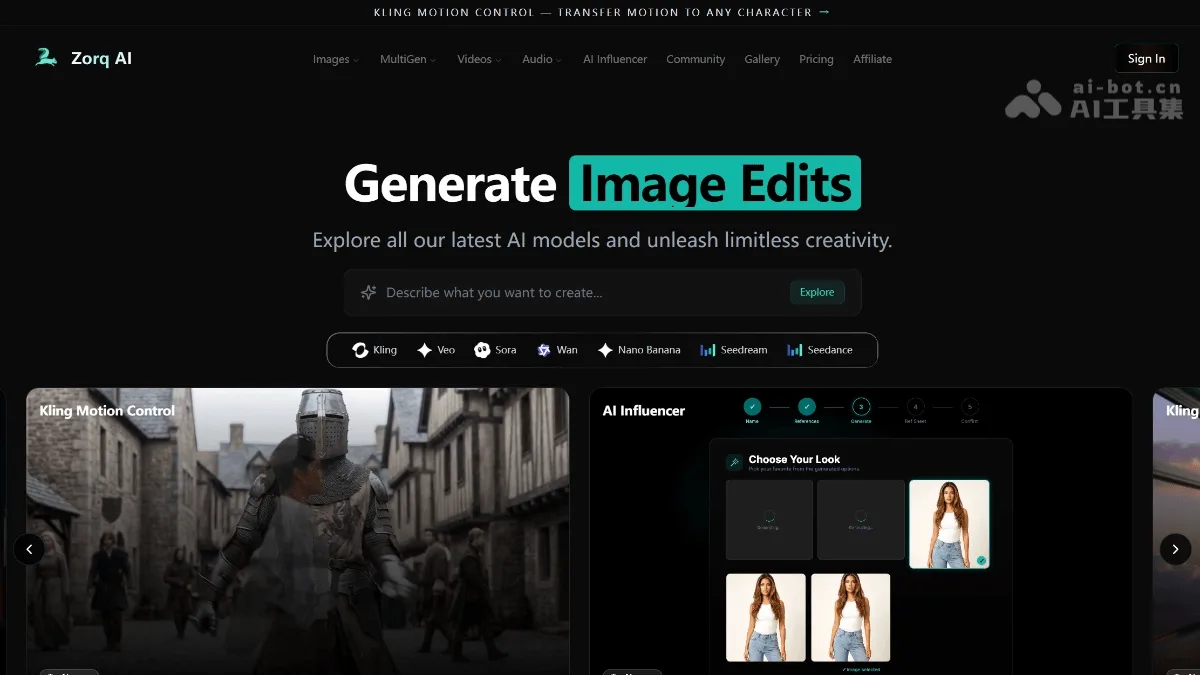Open the Pricing page
This screenshot has height=675, width=1200.
tap(816, 59)
